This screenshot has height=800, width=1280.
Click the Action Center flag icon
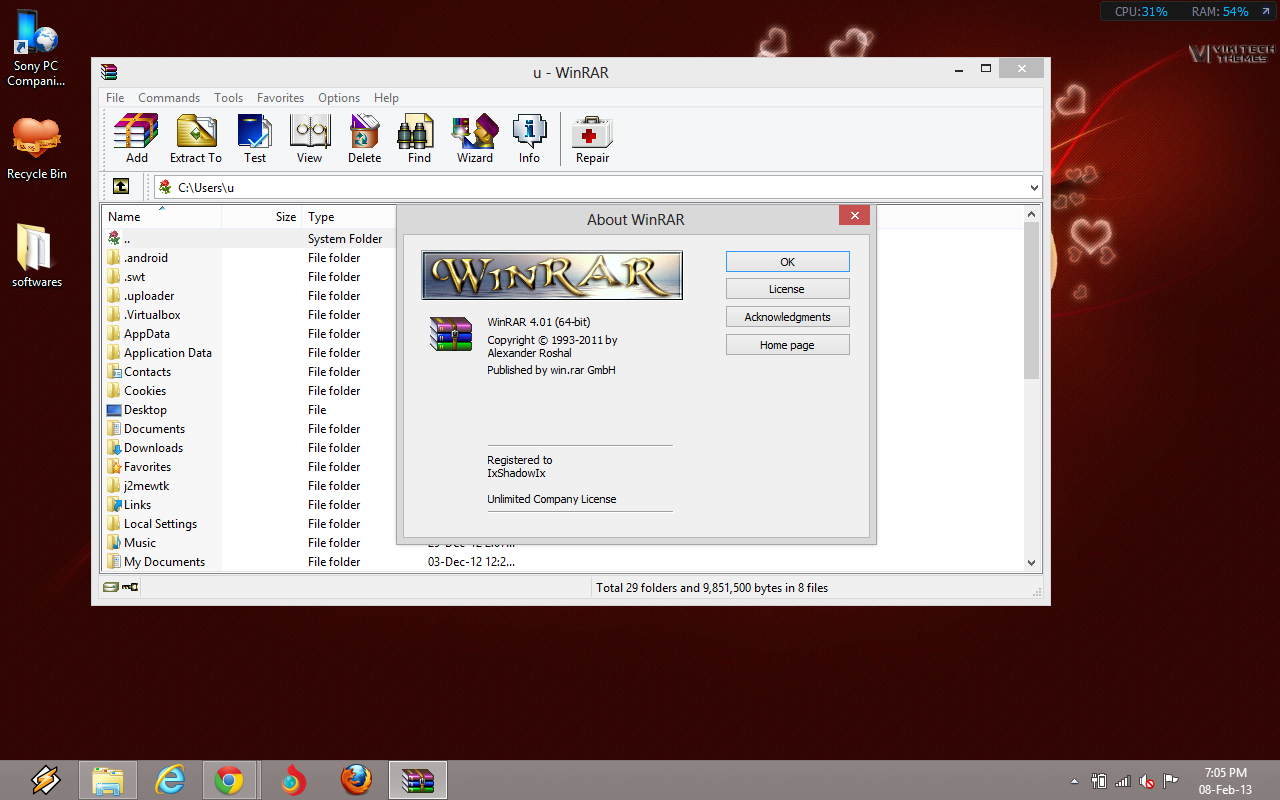point(1171,781)
